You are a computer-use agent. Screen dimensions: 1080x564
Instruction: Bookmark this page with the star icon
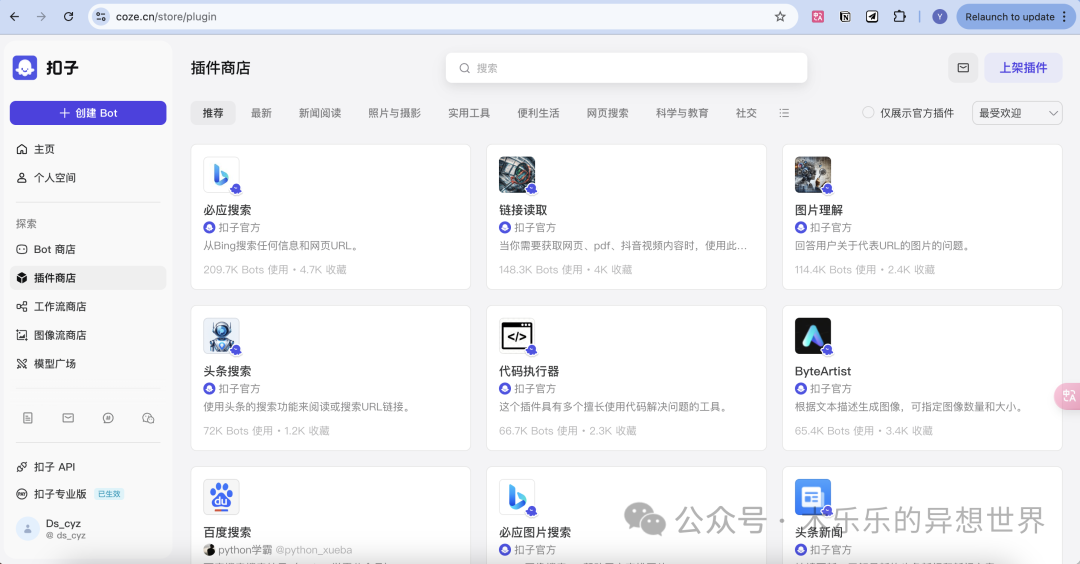coord(780,17)
